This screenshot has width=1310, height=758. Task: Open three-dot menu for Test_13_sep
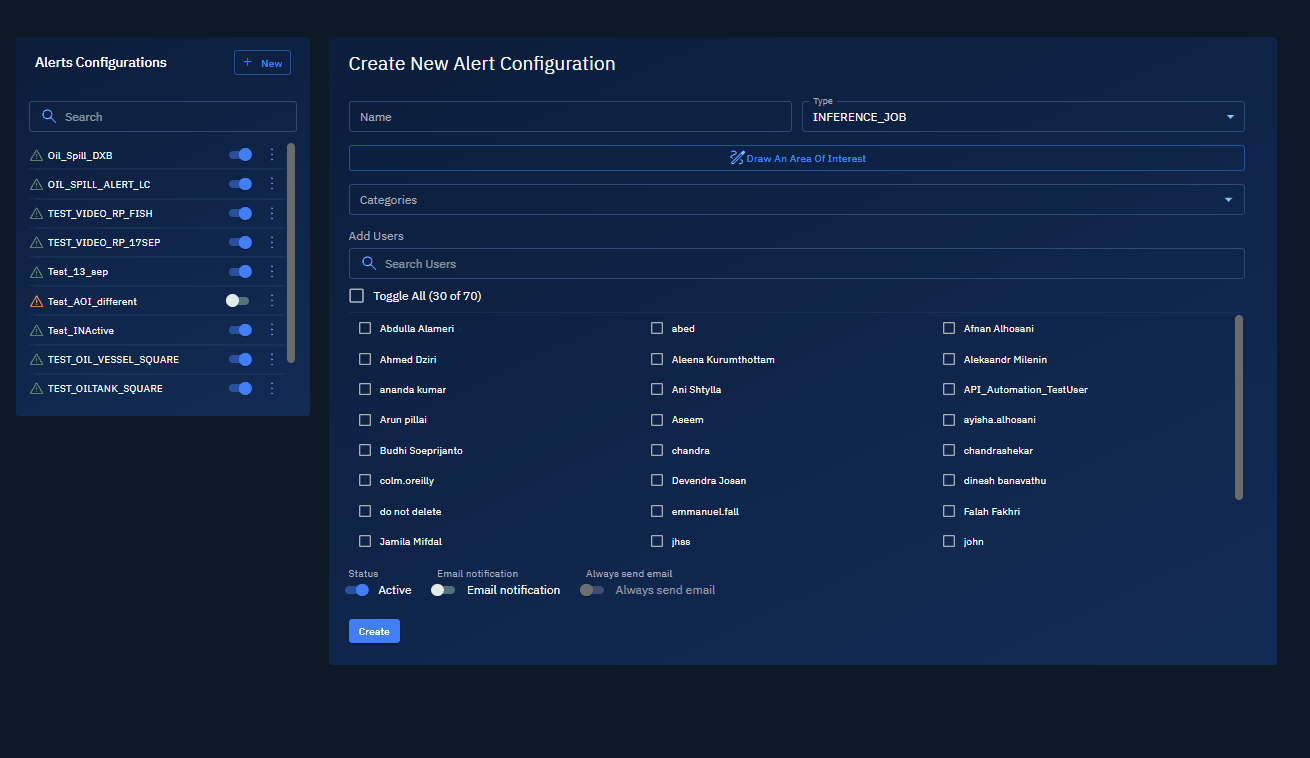coord(271,272)
